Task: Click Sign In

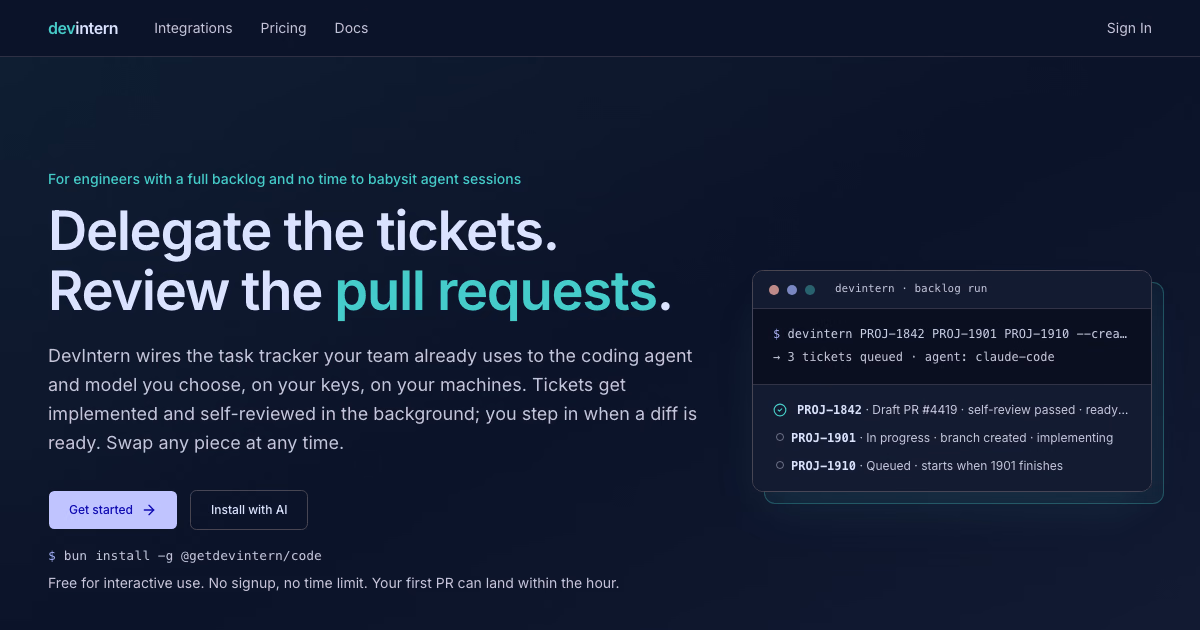Action: pos(1129,28)
